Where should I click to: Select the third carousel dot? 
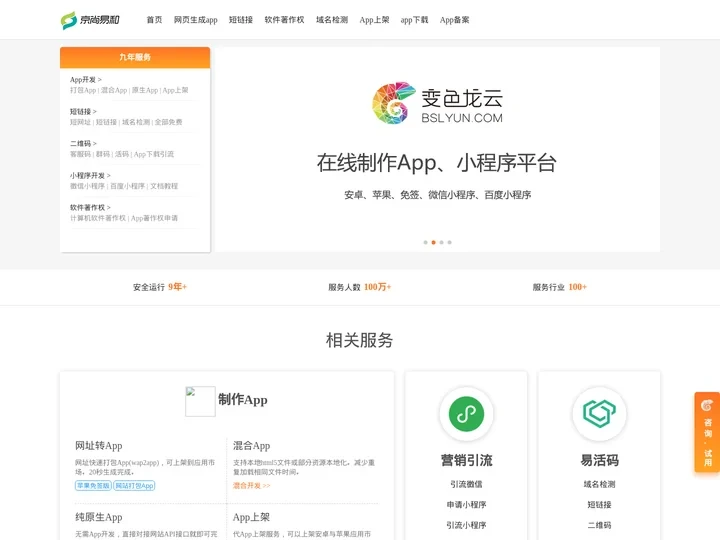(442, 242)
